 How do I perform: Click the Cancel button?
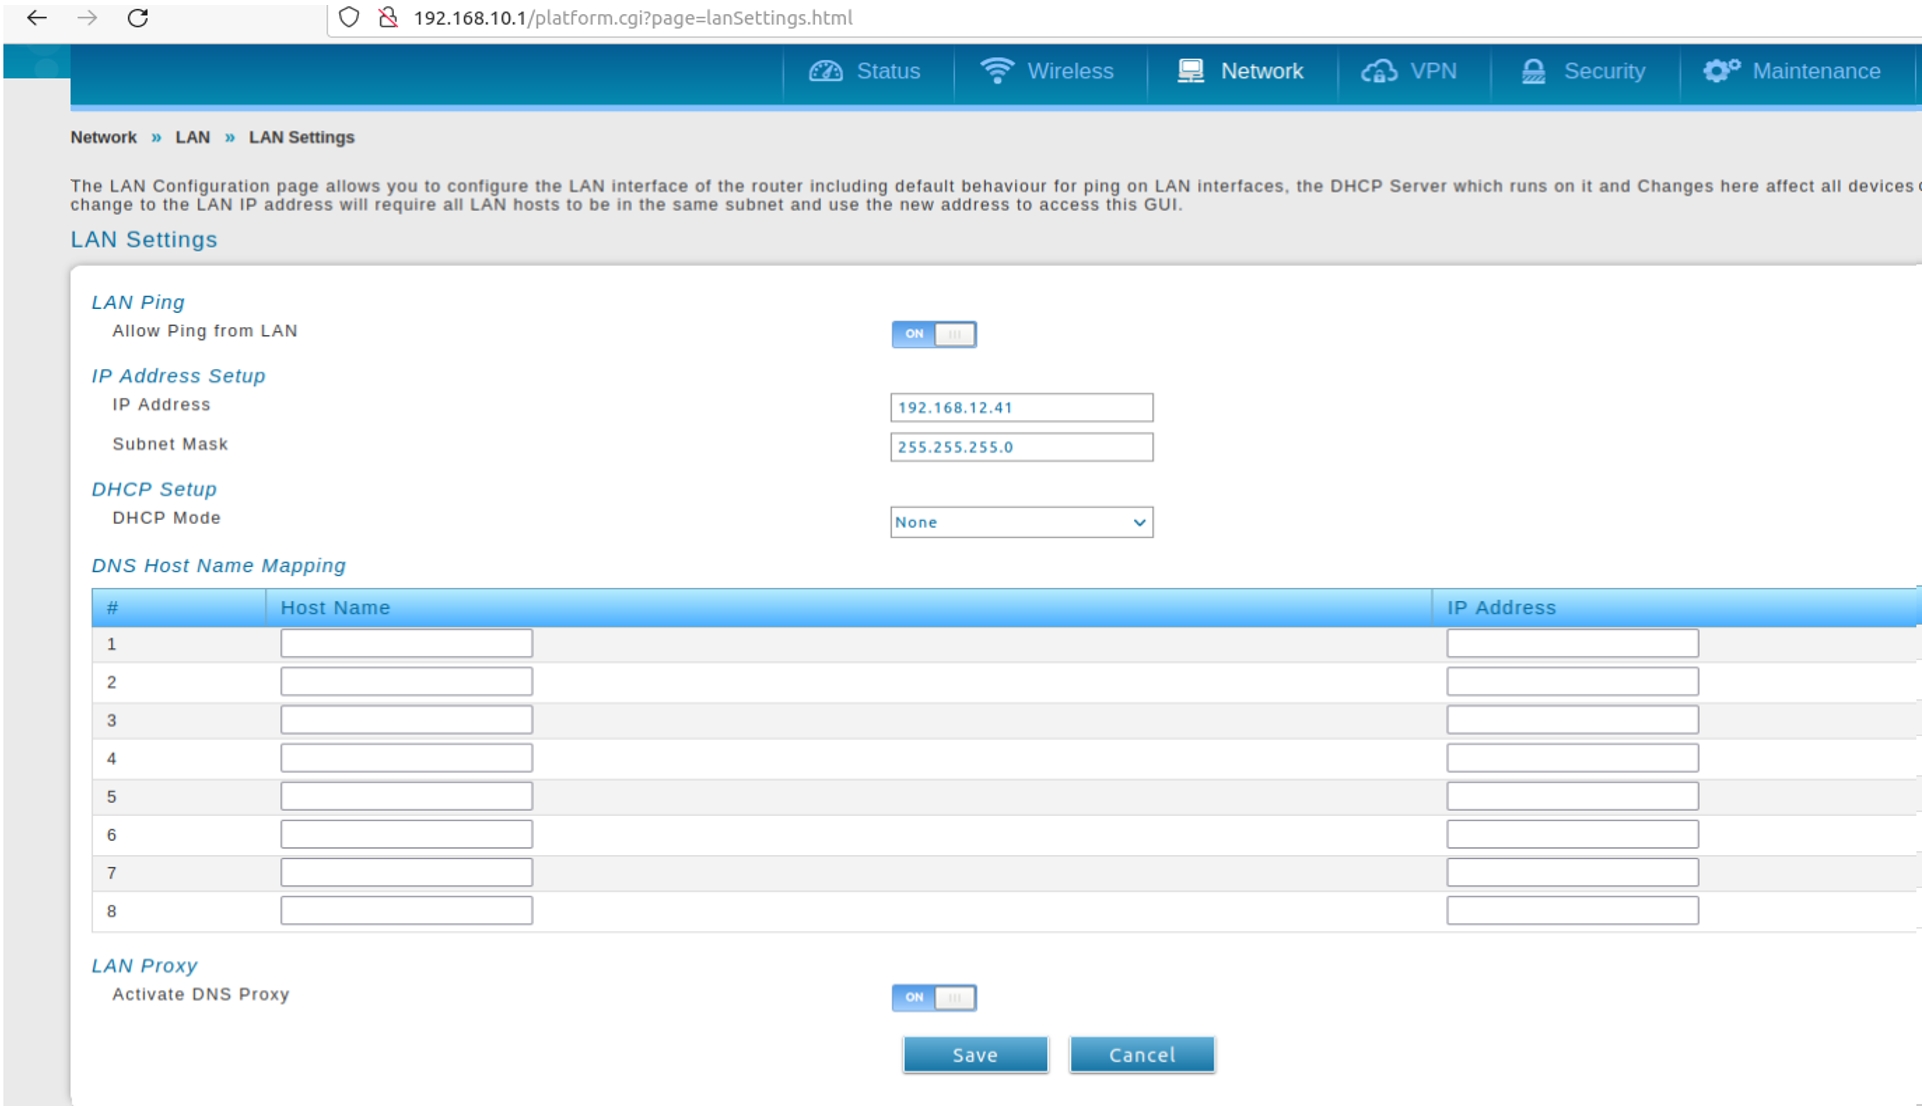point(1141,1055)
